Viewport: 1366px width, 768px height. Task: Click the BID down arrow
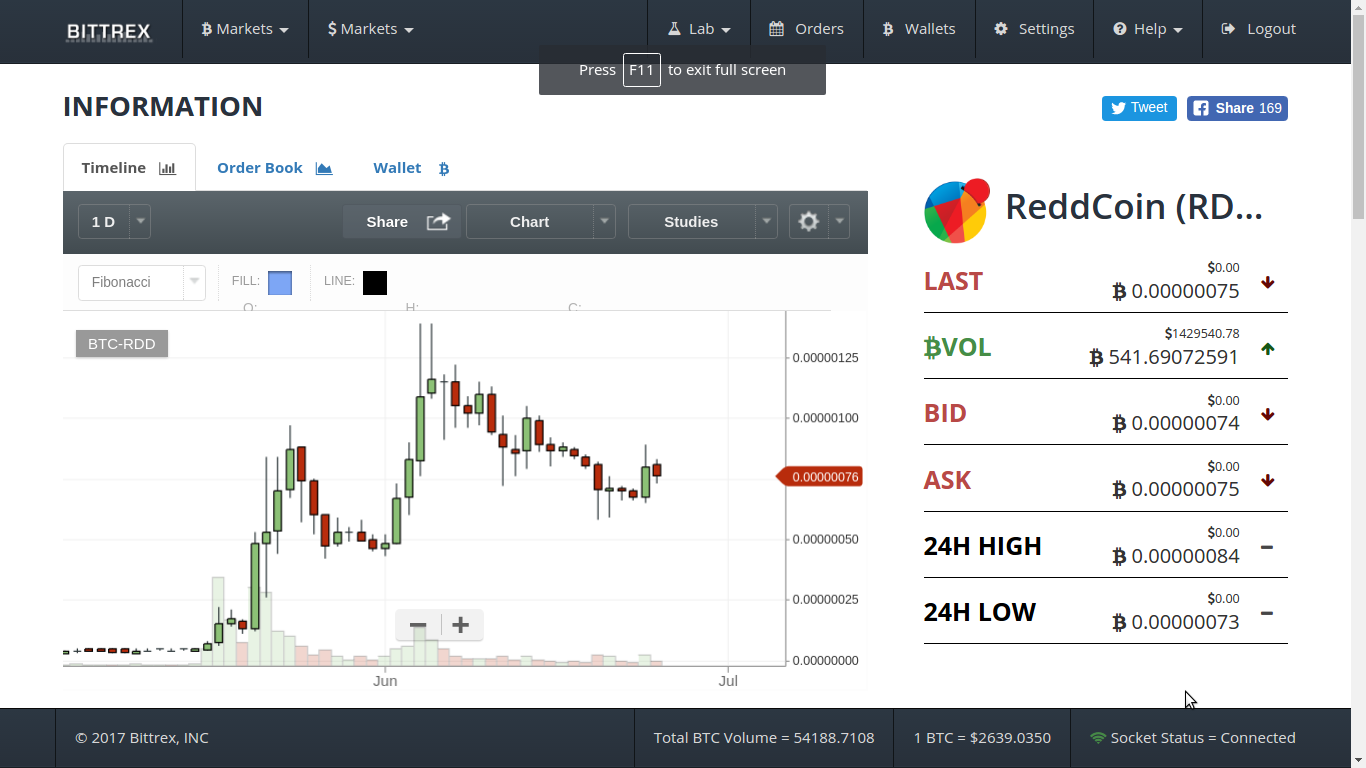[x=1268, y=415]
